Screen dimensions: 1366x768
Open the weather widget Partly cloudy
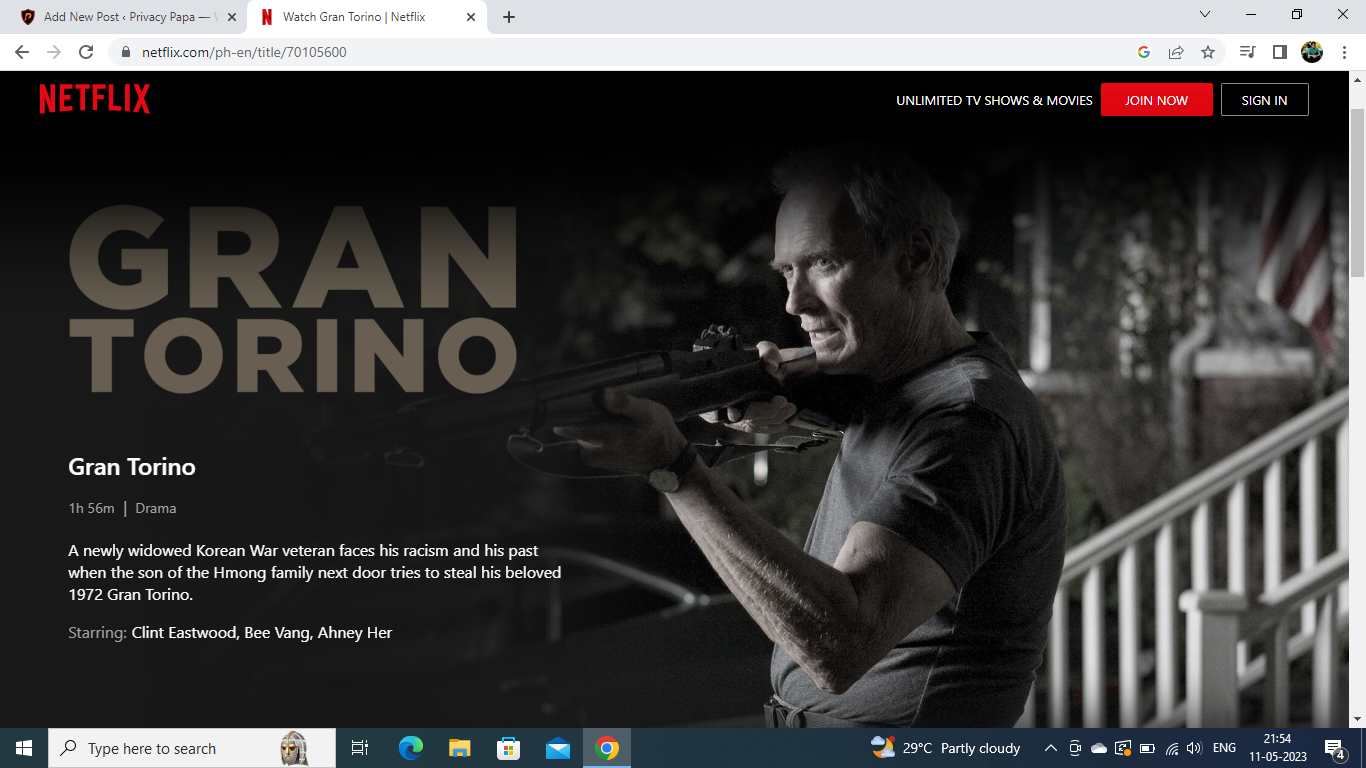[x=946, y=748]
